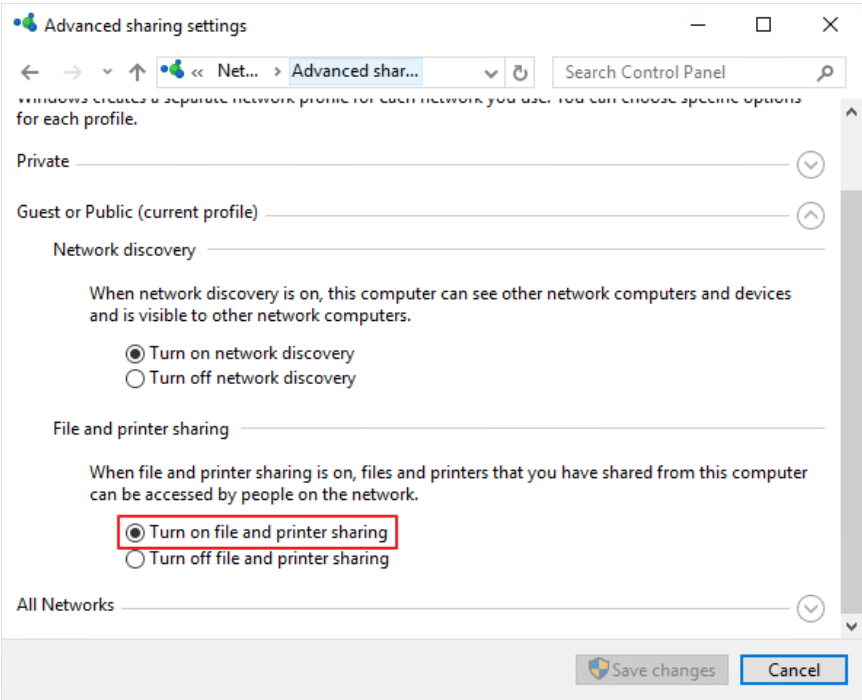Collapse the Guest or Public profile section
This screenshot has height=700, width=862.
(x=811, y=214)
